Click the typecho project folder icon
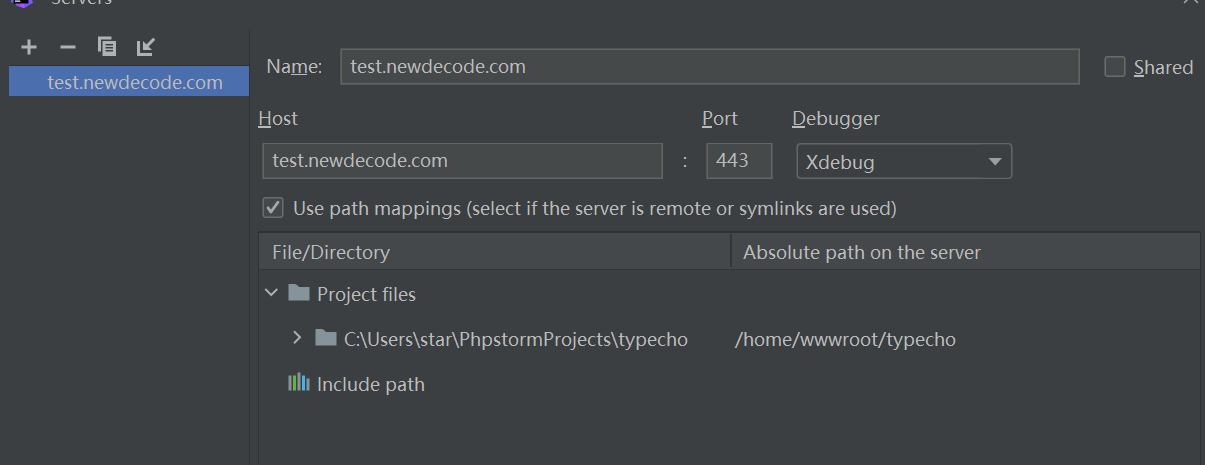The width and height of the screenshot is (1205, 465). [x=325, y=339]
